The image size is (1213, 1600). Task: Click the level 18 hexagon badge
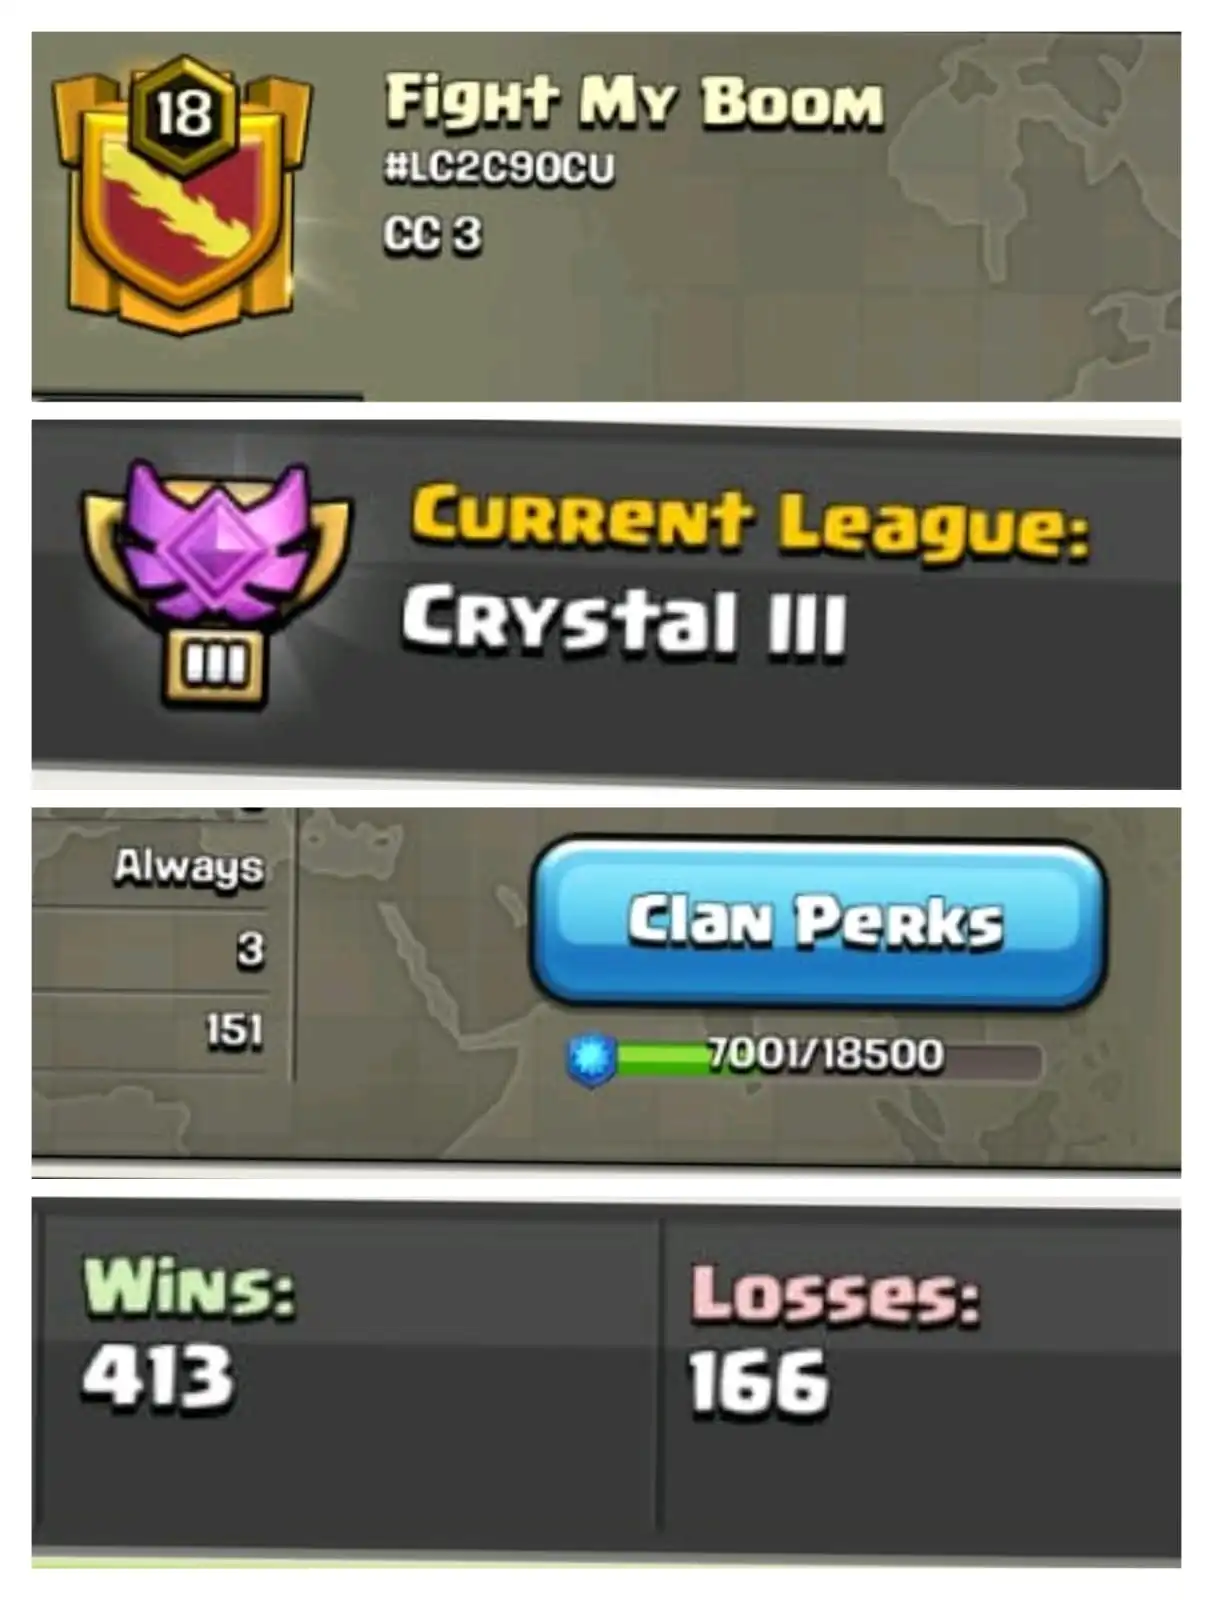[x=185, y=113]
